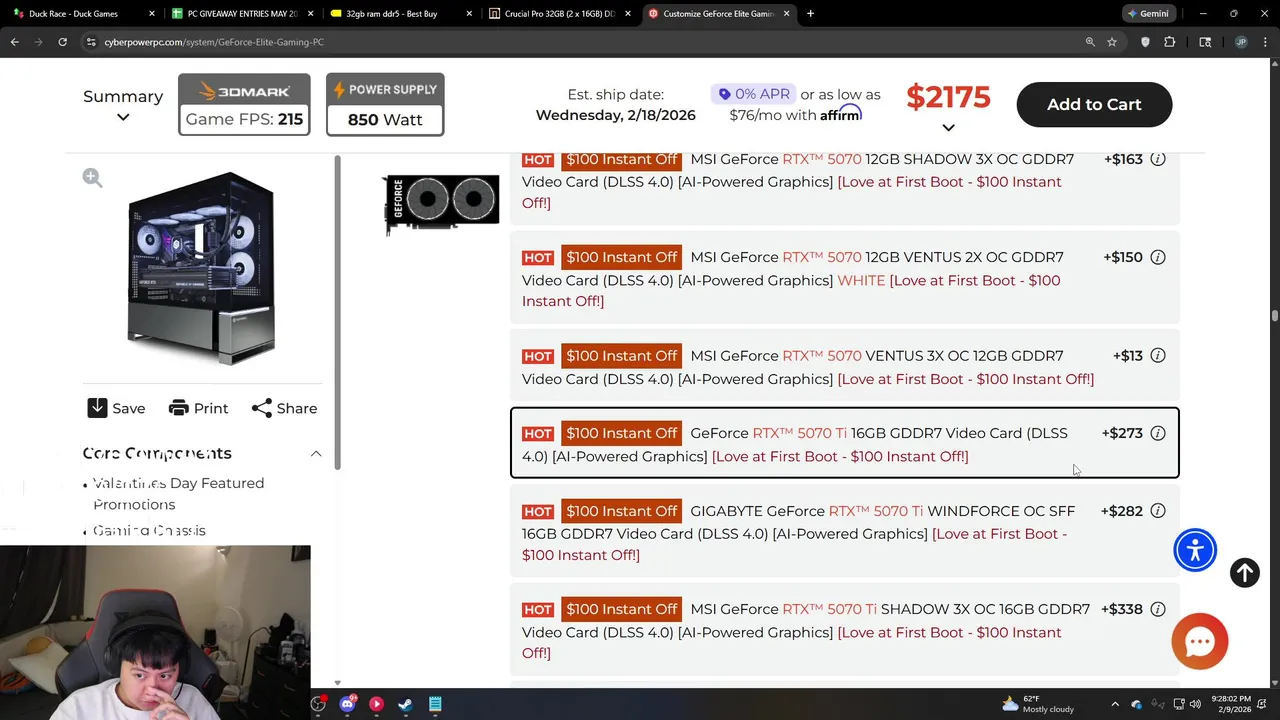1280x720 pixels.
Task: Open the Gemini button in Chrome title bar
Action: tap(1148, 14)
